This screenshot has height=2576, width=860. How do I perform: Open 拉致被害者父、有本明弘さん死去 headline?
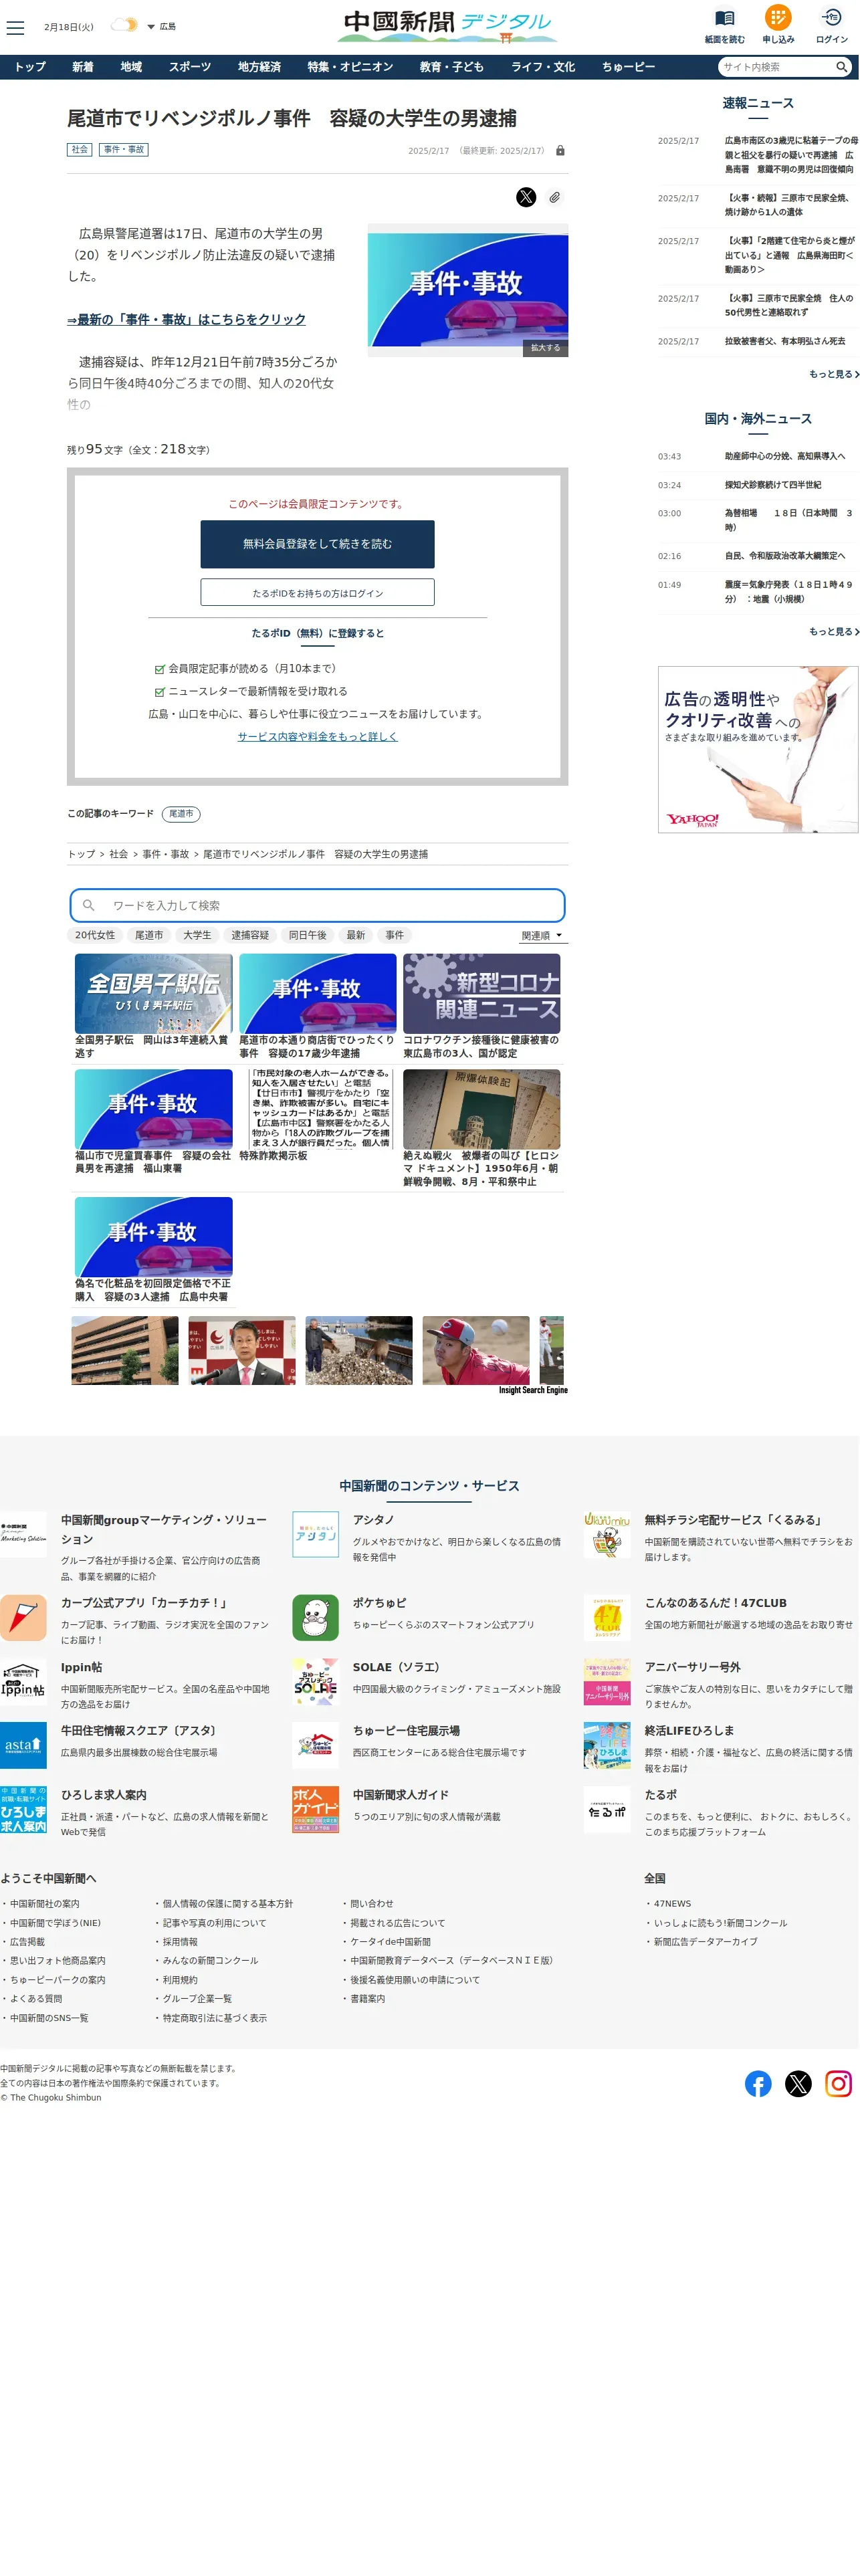785,342
